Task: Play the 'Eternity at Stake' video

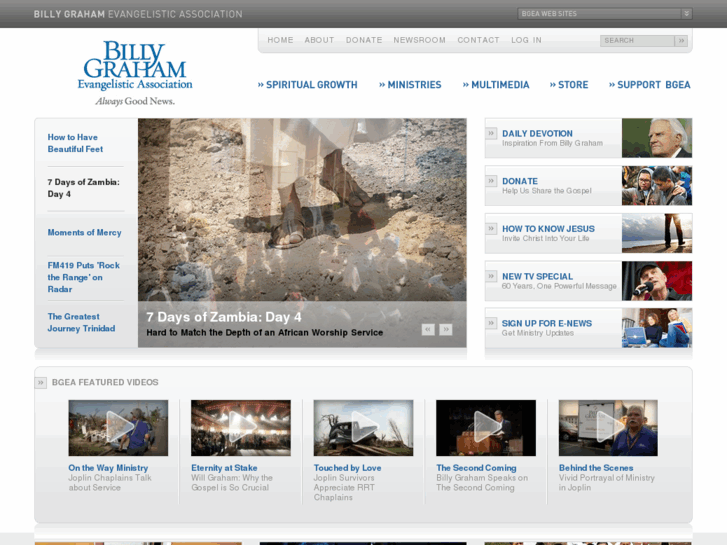Action: point(241,428)
